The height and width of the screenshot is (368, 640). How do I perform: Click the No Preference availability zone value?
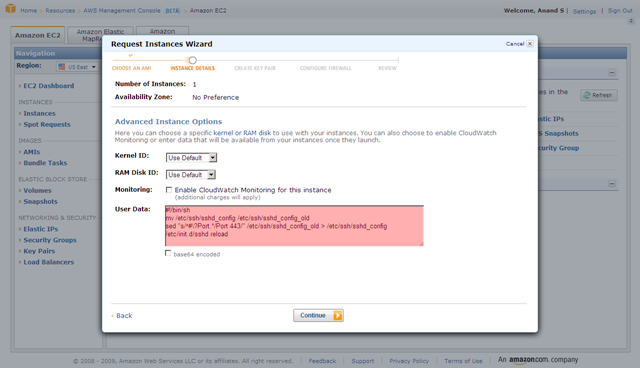pyautogui.click(x=216, y=98)
